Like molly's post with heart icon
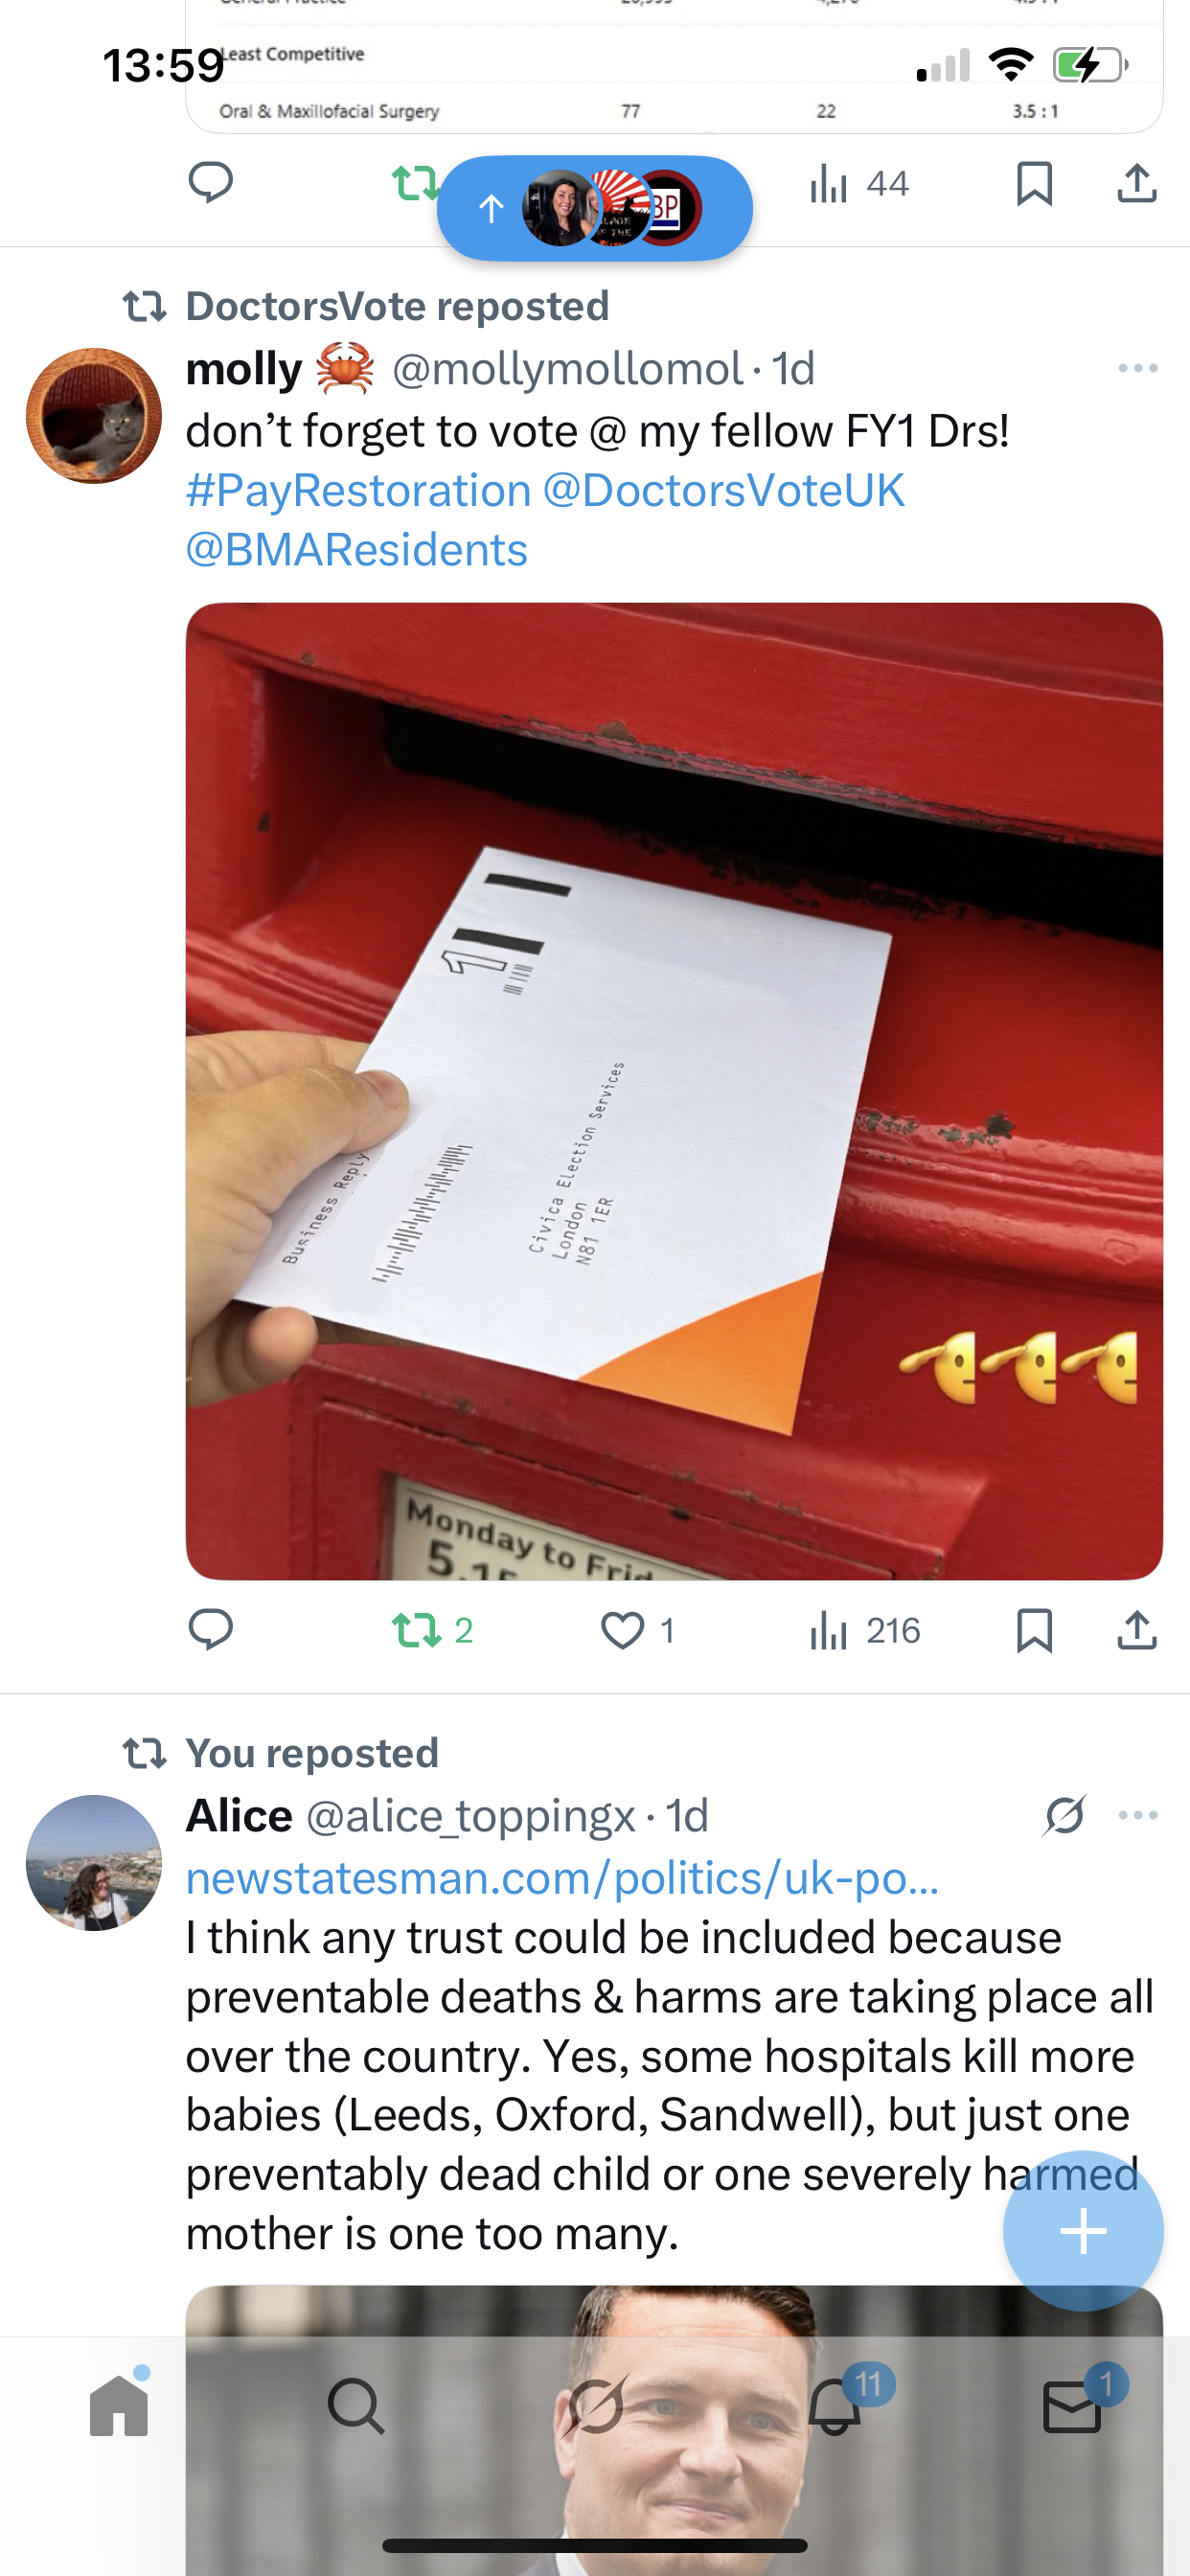This screenshot has width=1190, height=2576. click(x=638, y=1630)
